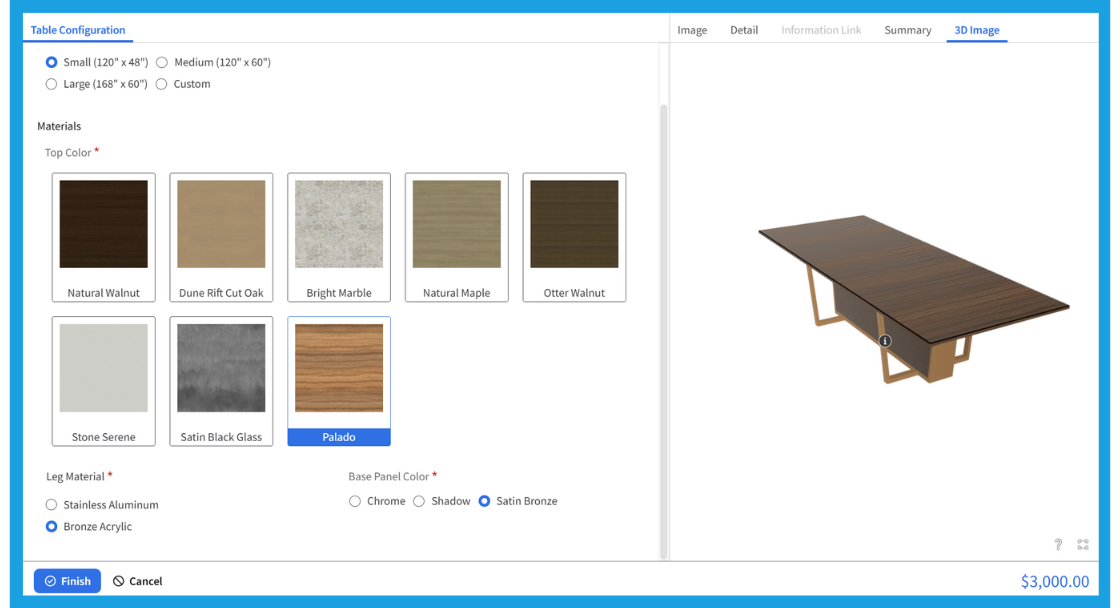Choose Chrome base panel color
Image resolution: width=1120 pixels, height=608 pixels.
(x=355, y=501)
